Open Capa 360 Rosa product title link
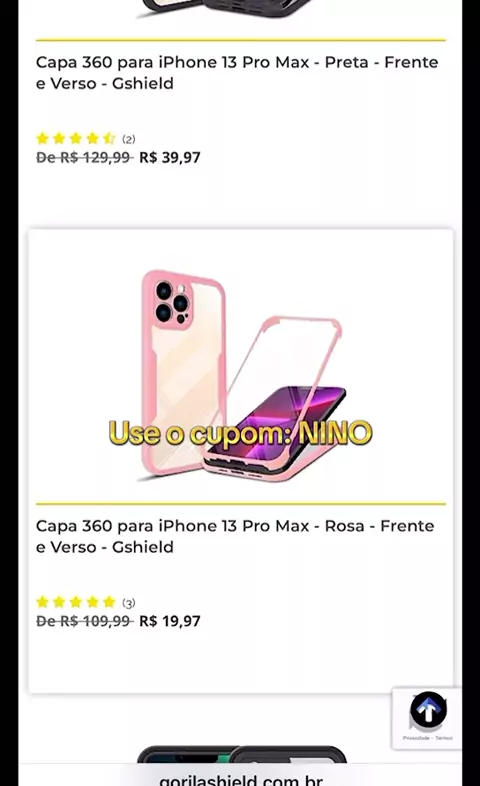Image resolution: width=480 pixels, height=786 pixels. pos(235,536)
